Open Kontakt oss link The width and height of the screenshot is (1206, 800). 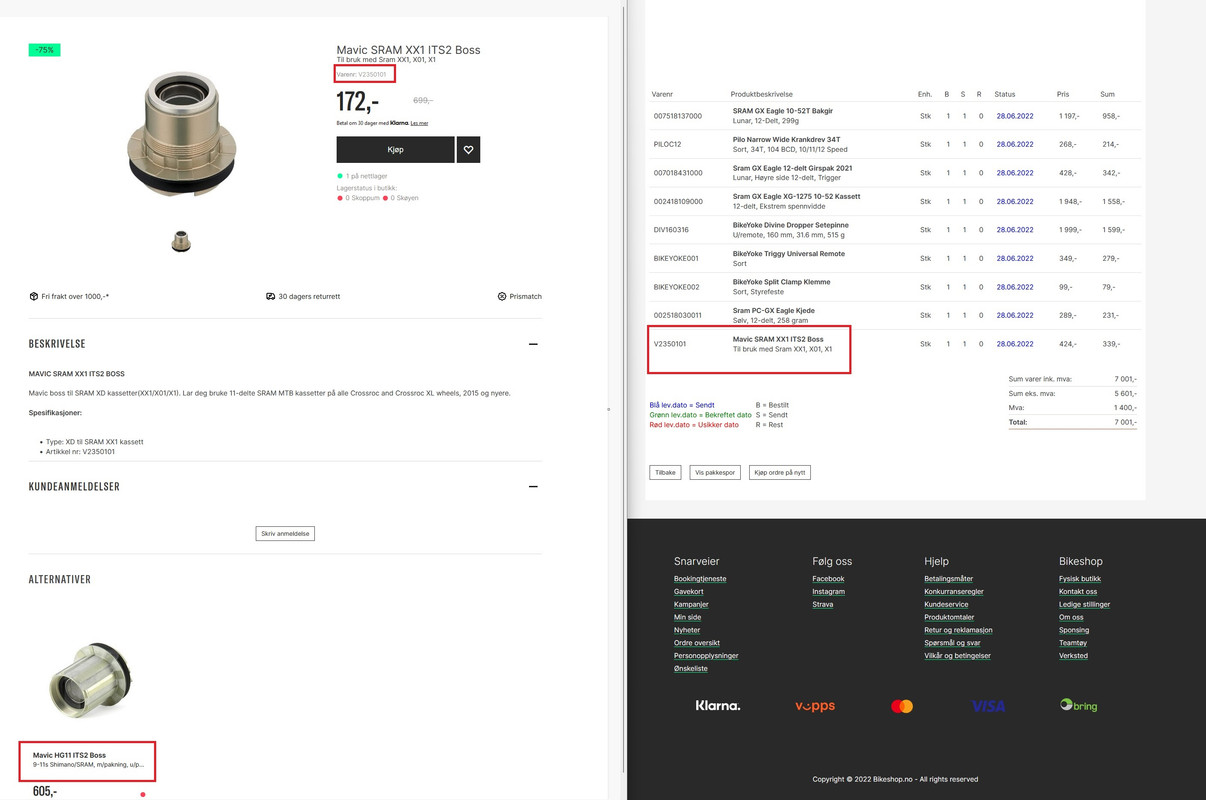pyautogui.click(x=1078, y=592)
